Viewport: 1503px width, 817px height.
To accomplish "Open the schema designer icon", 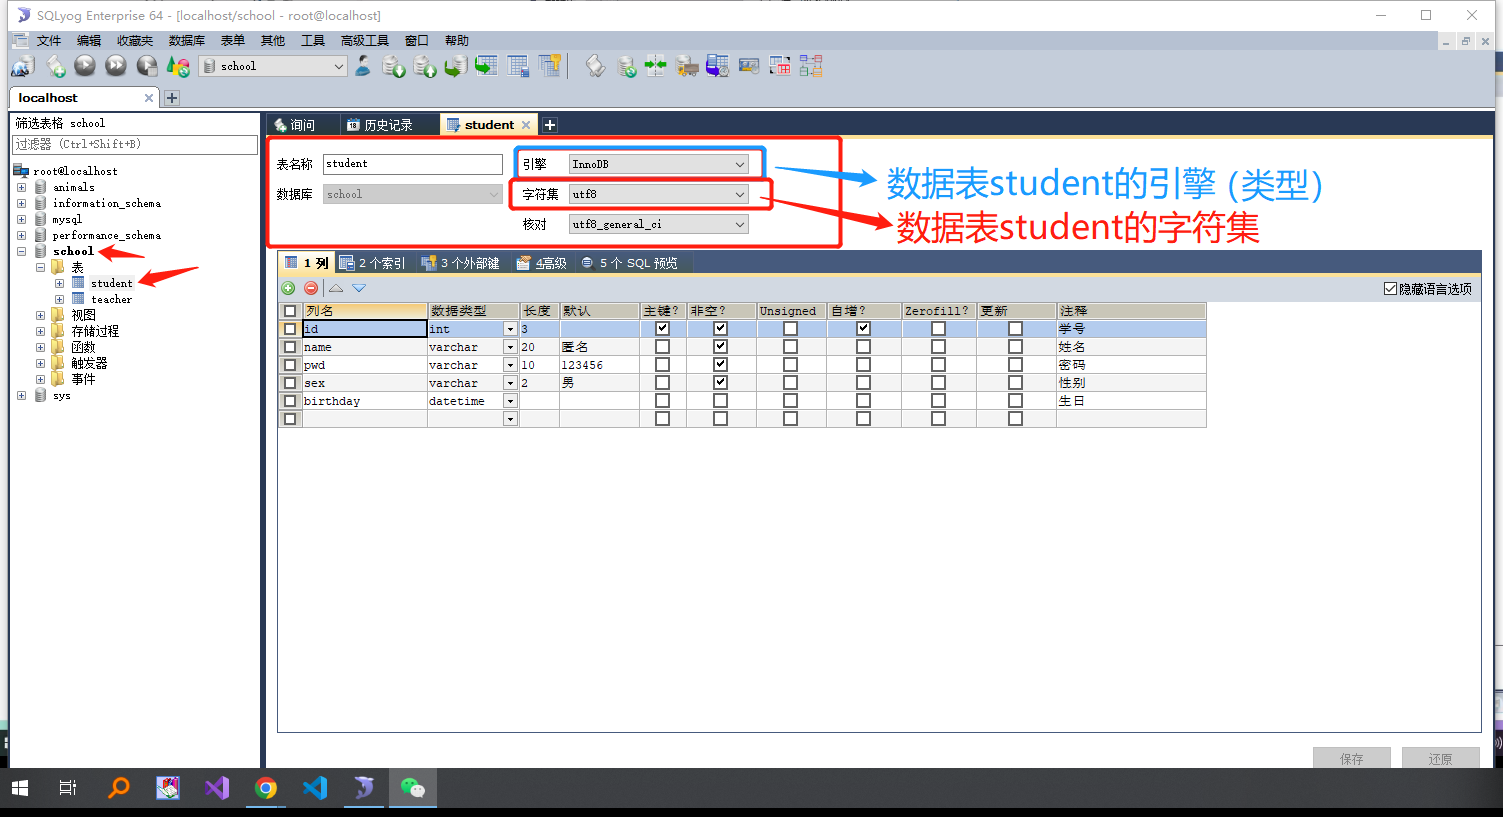I will point(811,66).
